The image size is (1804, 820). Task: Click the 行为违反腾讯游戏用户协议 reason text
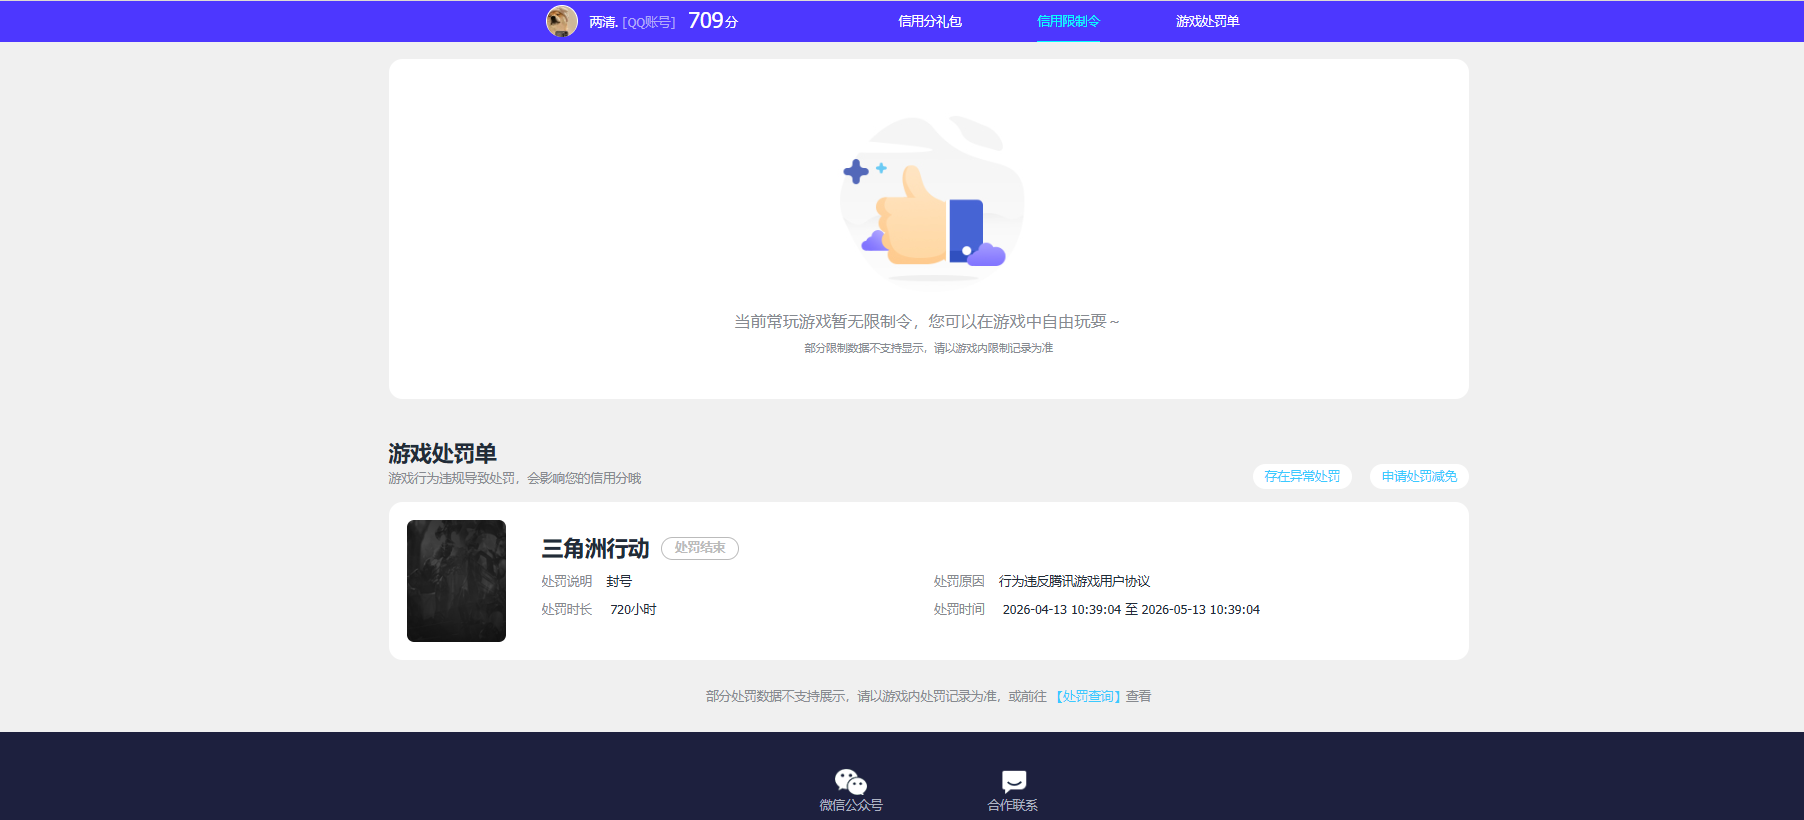click(1074, 581)
